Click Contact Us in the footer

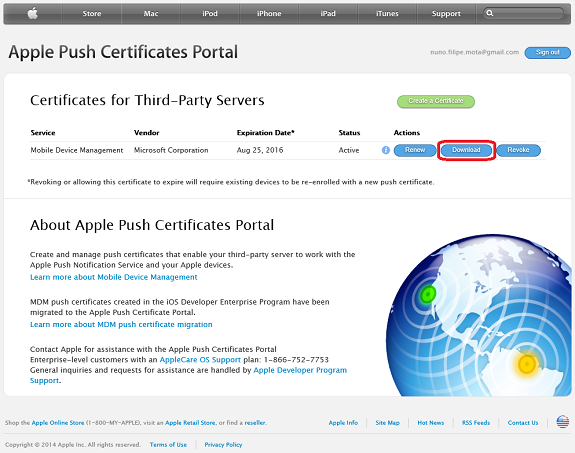coord(523,423)
